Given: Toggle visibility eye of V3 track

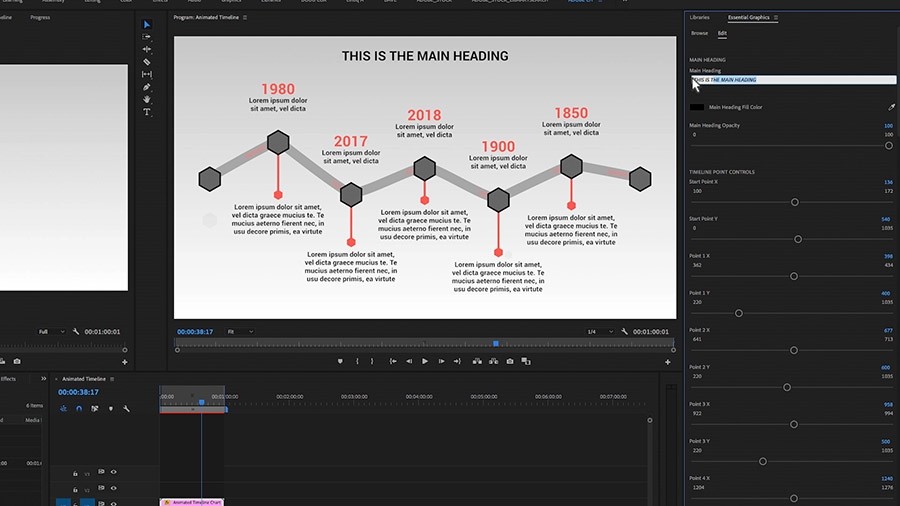Looking at the screenshot, I should click(x=114, y=472).
